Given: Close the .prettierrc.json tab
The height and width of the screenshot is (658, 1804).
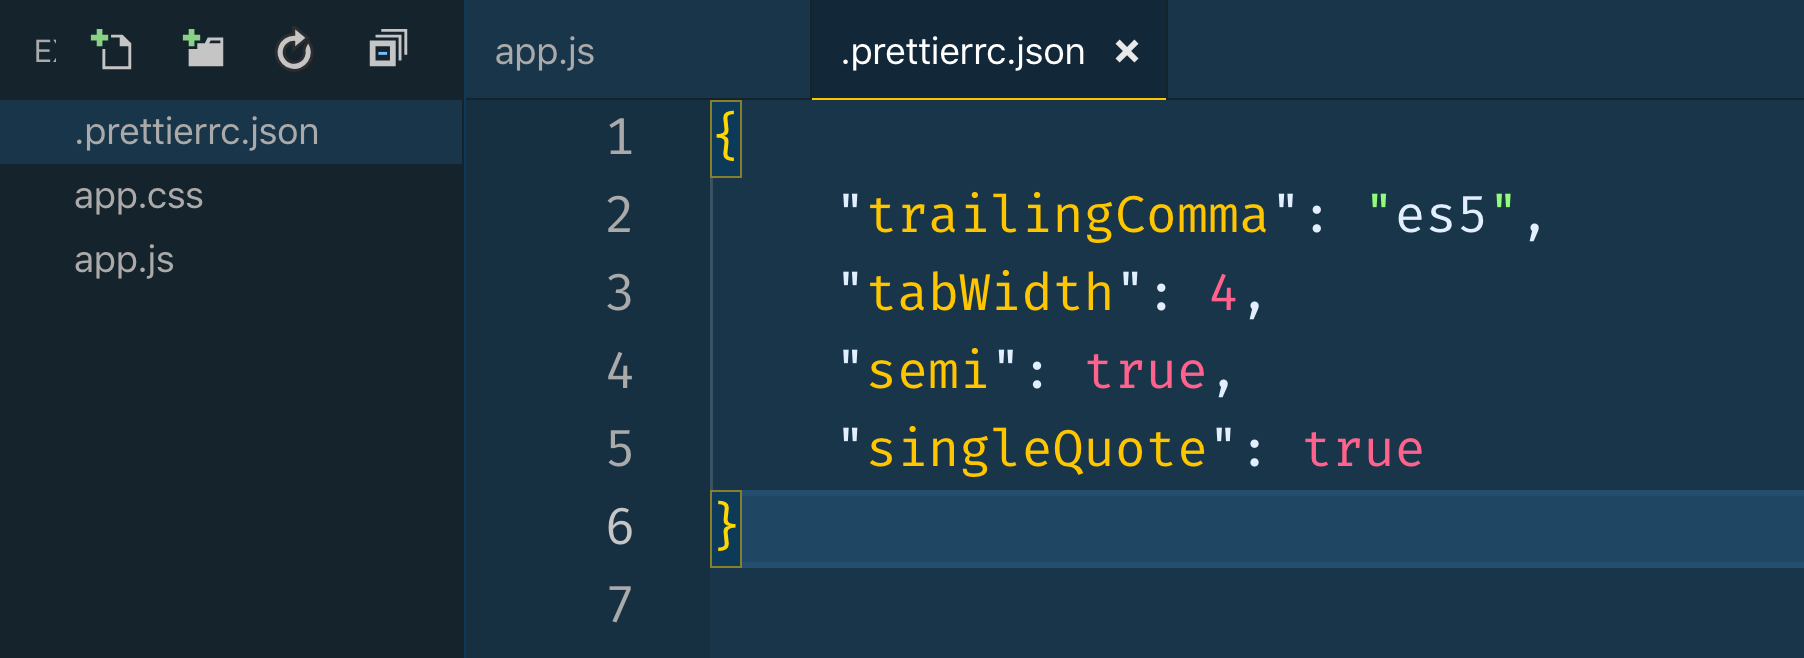Looking at the screenshot, I should [1127, 51].
